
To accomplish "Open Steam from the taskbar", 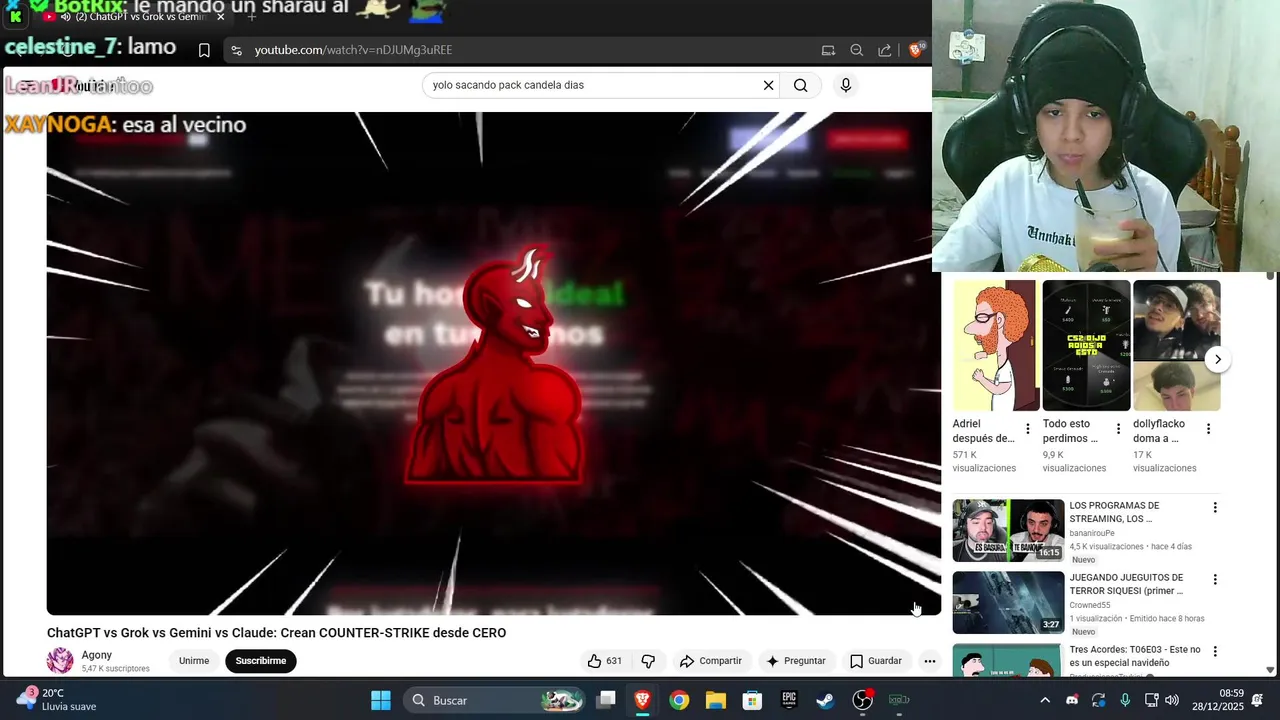I will point(825,700).
